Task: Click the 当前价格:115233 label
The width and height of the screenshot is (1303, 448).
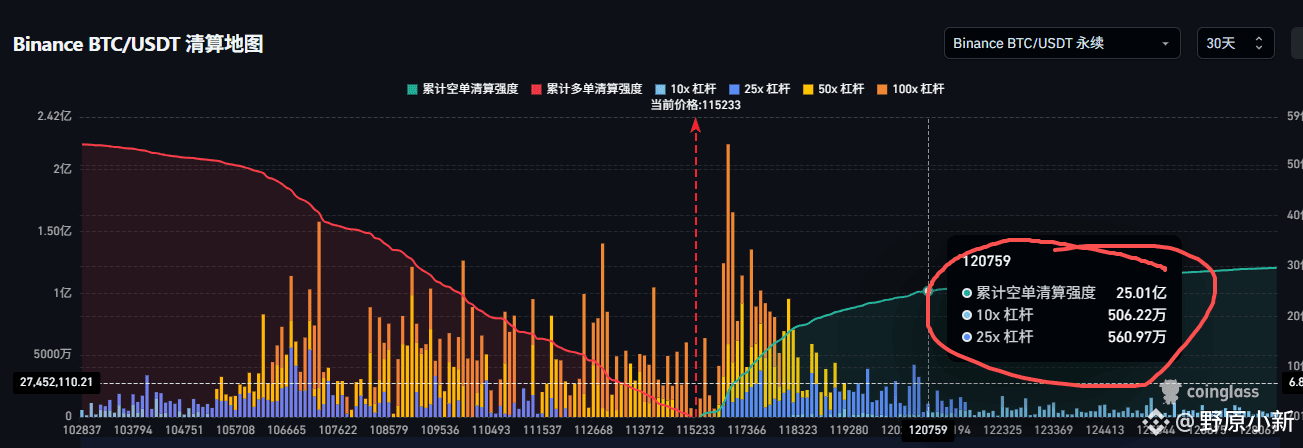Action: pos(695,104)
